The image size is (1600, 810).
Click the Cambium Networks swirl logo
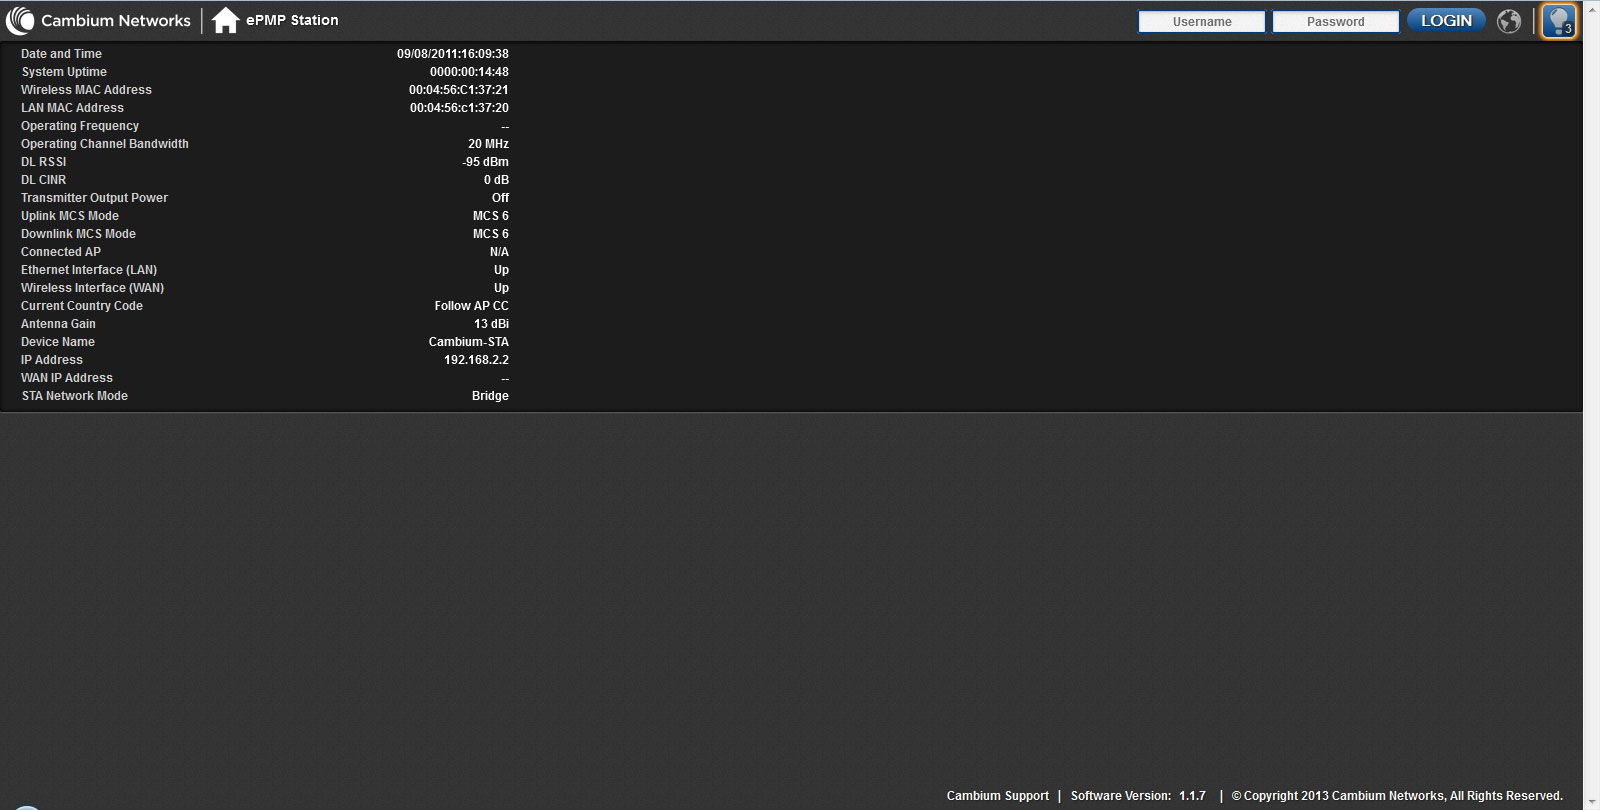[x=20, y=21]
